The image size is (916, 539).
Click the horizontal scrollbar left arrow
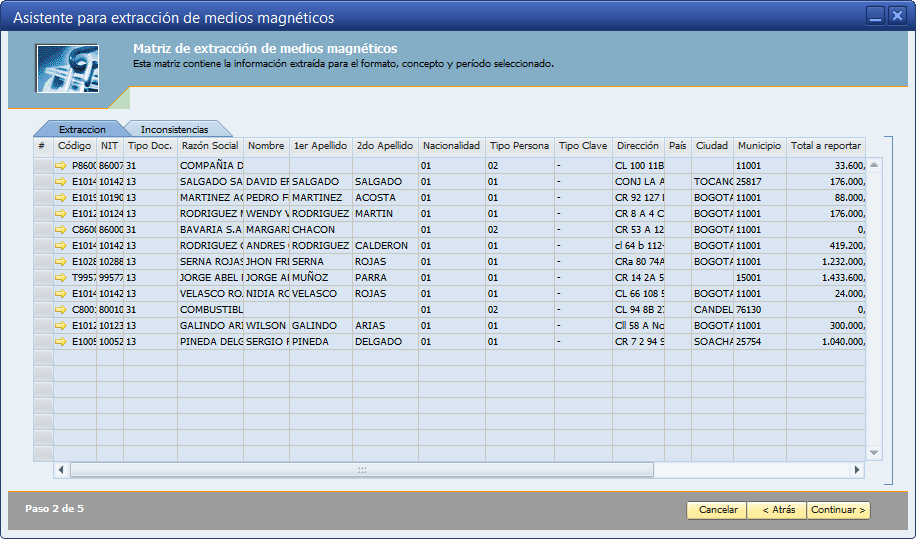click(x=61, y=470)
